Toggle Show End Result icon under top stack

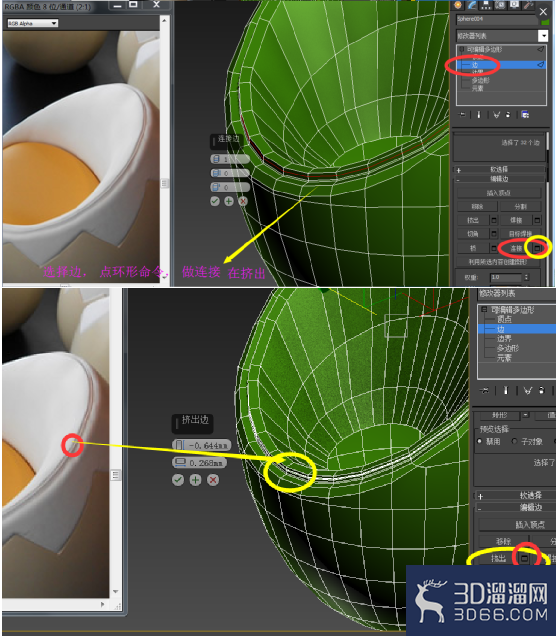point(479,115)
